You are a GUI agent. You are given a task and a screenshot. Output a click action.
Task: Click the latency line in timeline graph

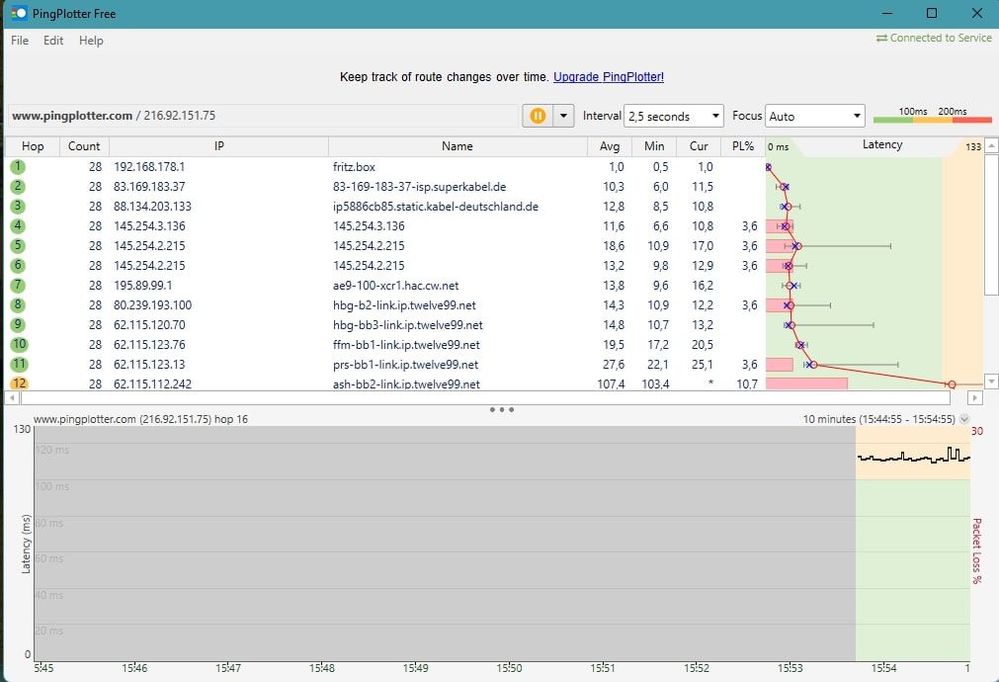pos(914,456)
